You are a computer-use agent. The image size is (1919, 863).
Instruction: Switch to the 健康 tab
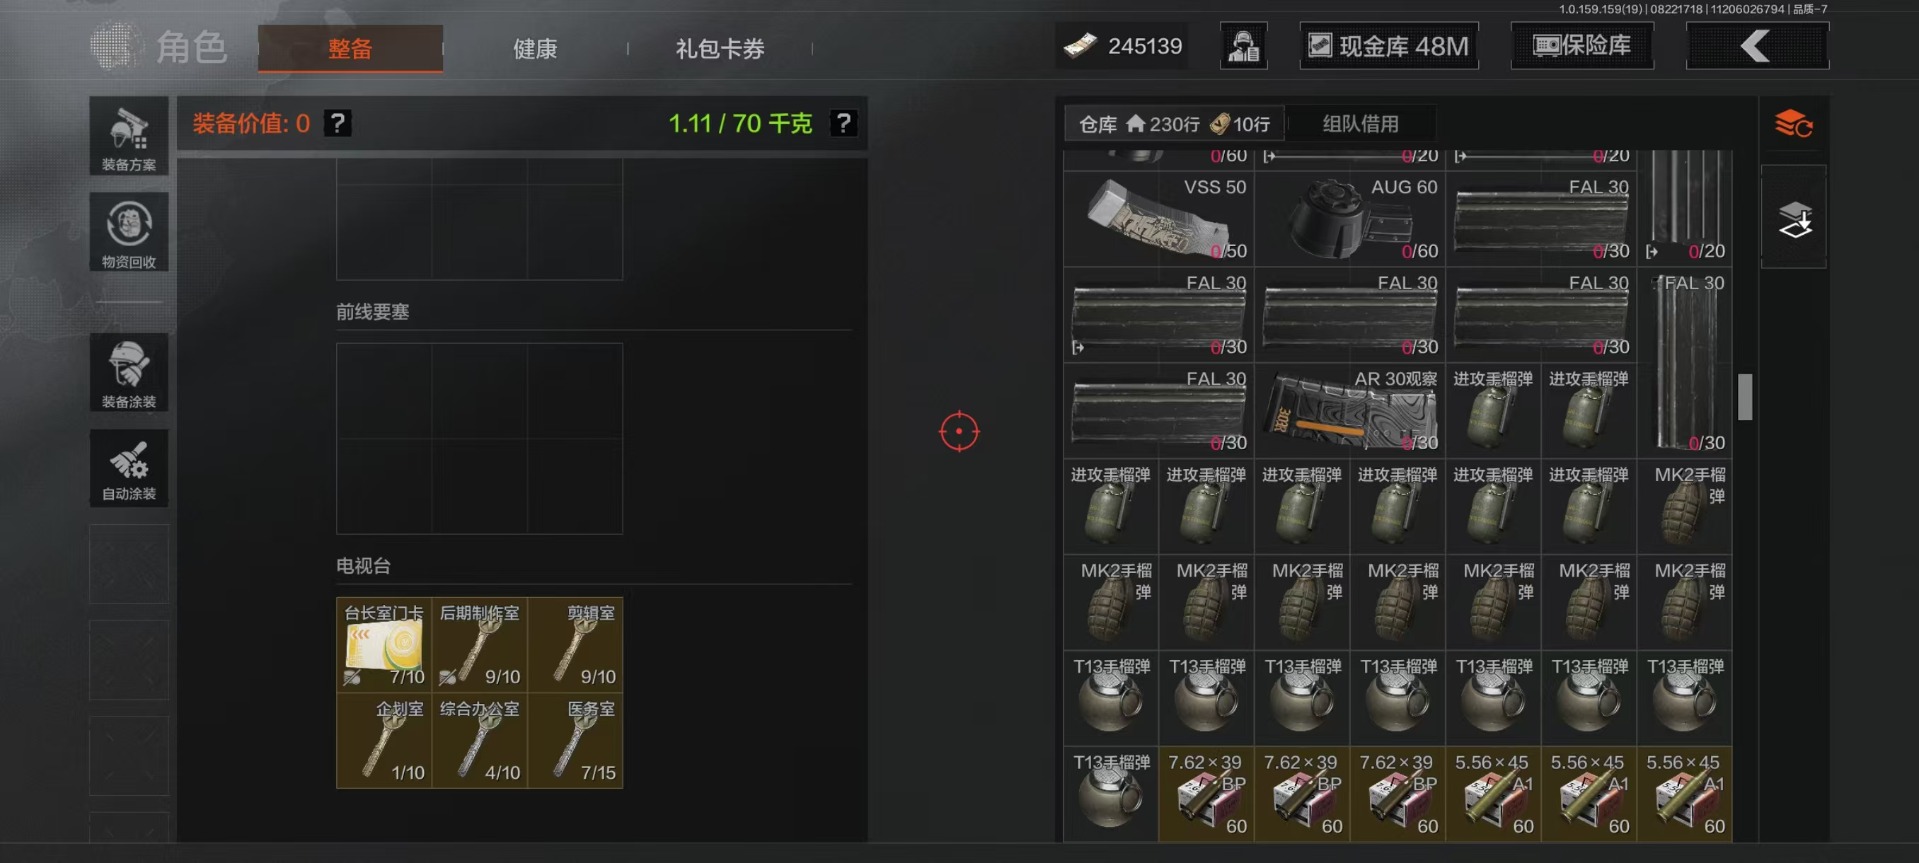tap(535, 48)
